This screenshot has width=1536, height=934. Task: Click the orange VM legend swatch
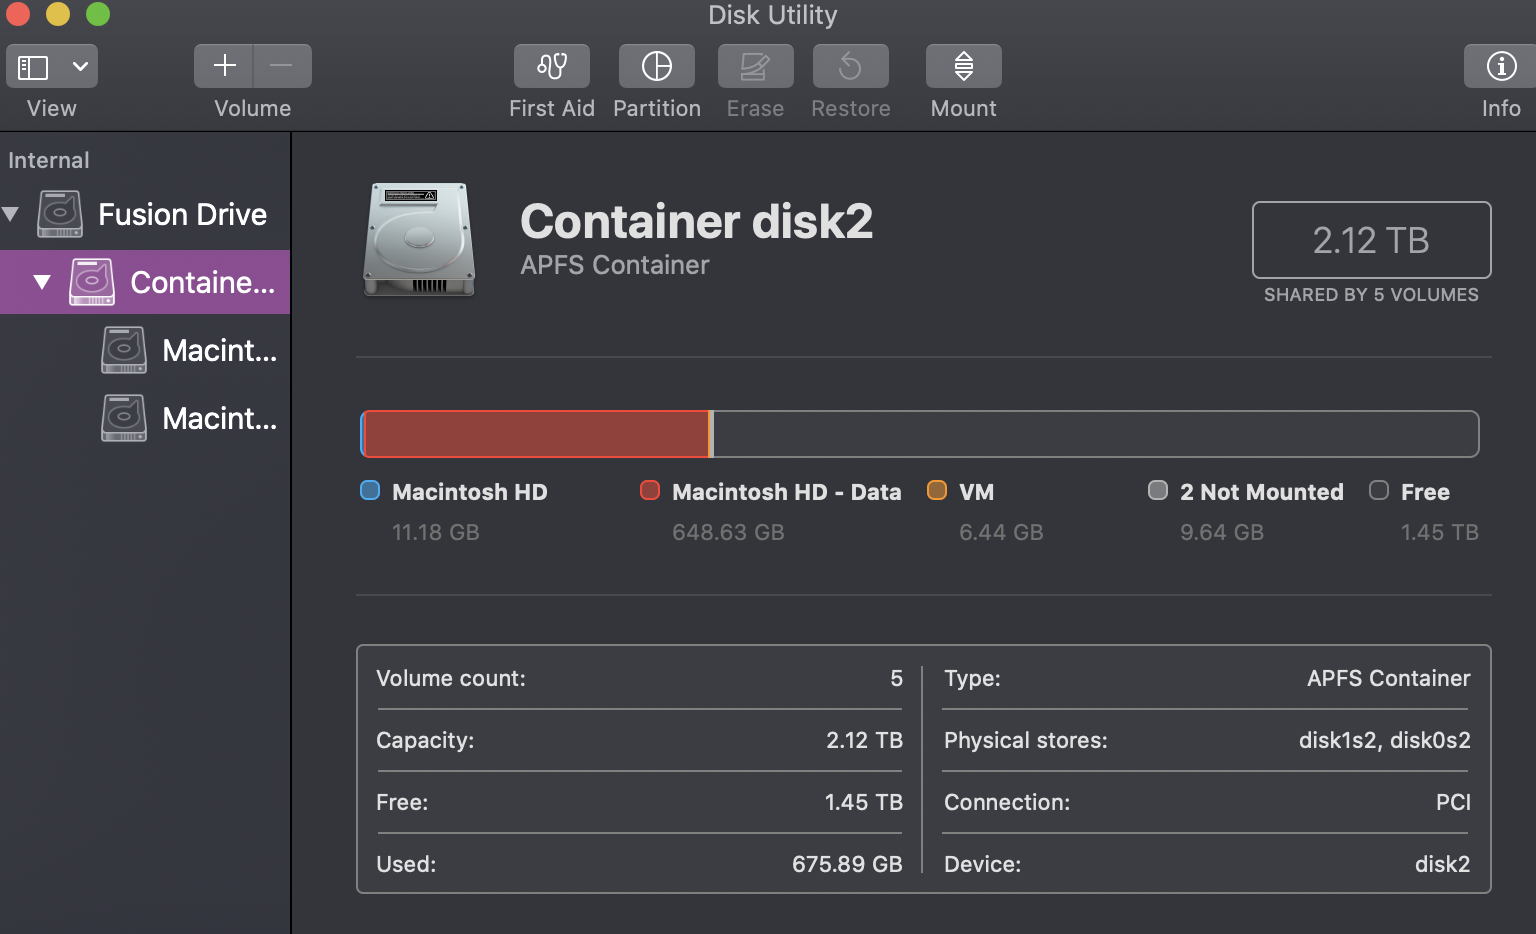pos(937,490)
